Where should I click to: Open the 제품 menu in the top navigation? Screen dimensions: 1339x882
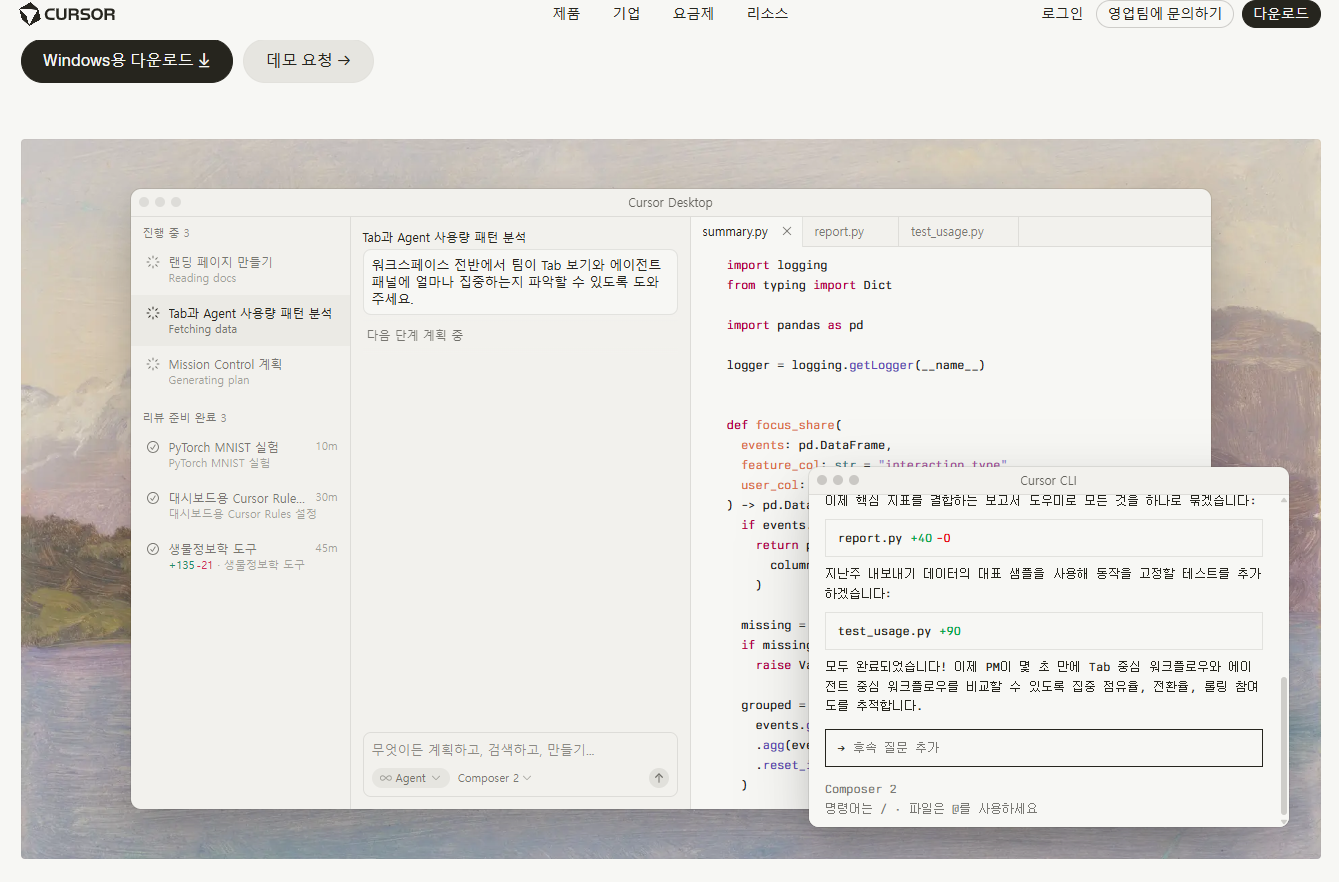566,14
